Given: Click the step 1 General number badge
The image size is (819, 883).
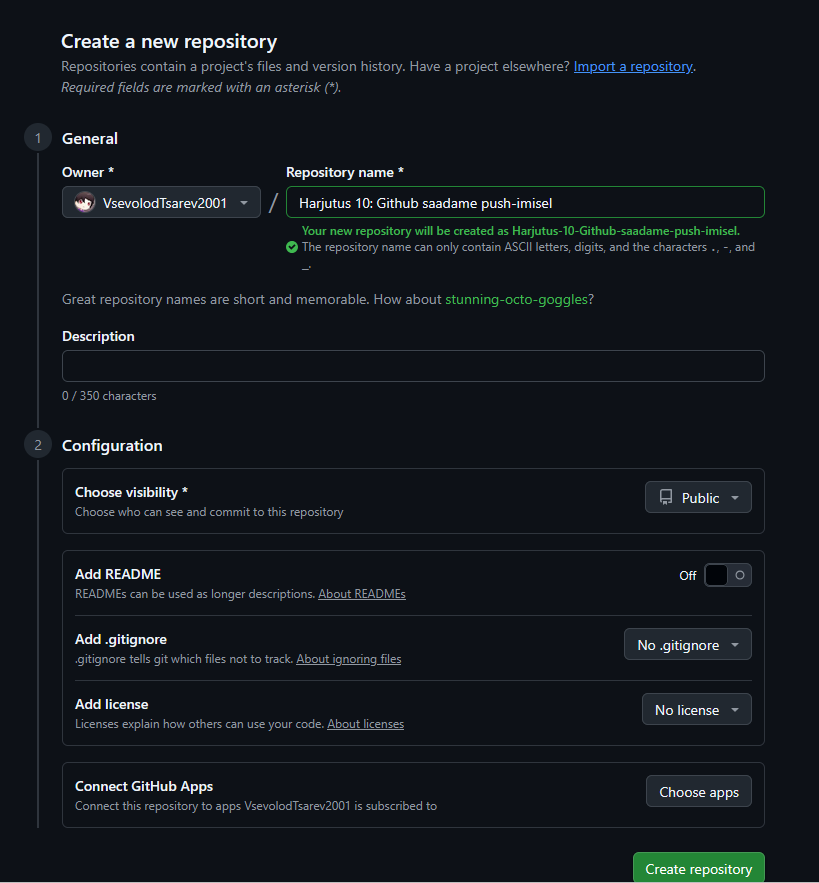Looking at the screenshot, I should 38,138.
